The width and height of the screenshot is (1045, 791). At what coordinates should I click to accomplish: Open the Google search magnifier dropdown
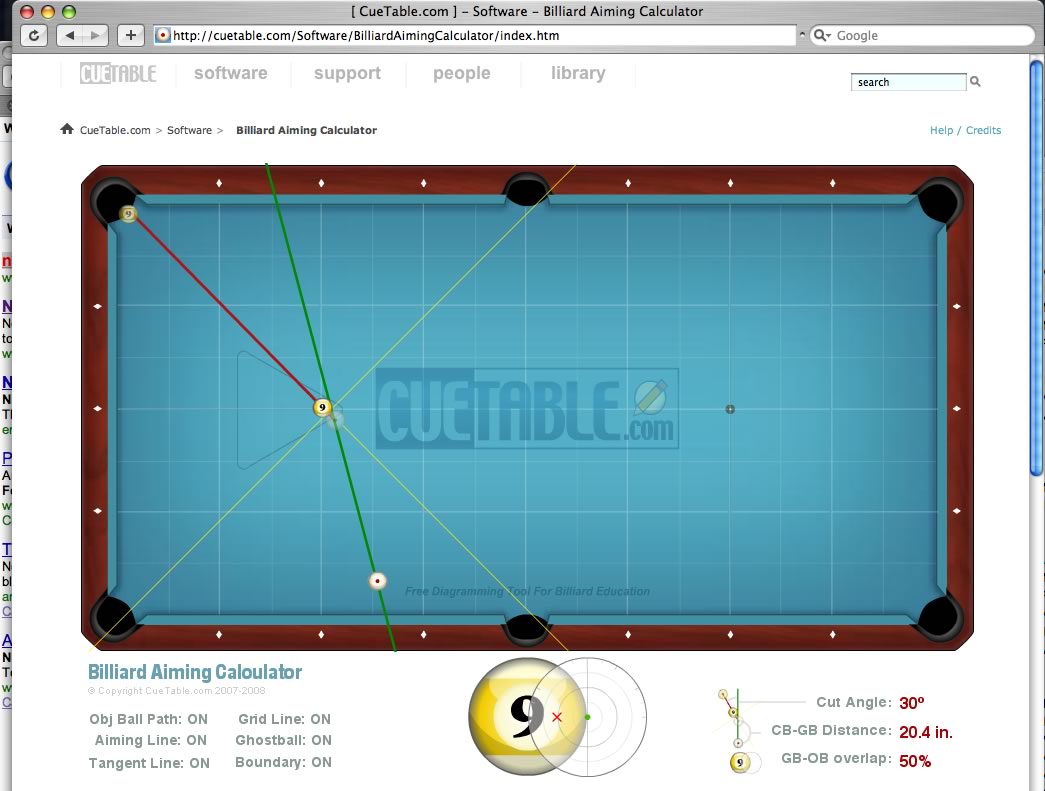(823, 35)
